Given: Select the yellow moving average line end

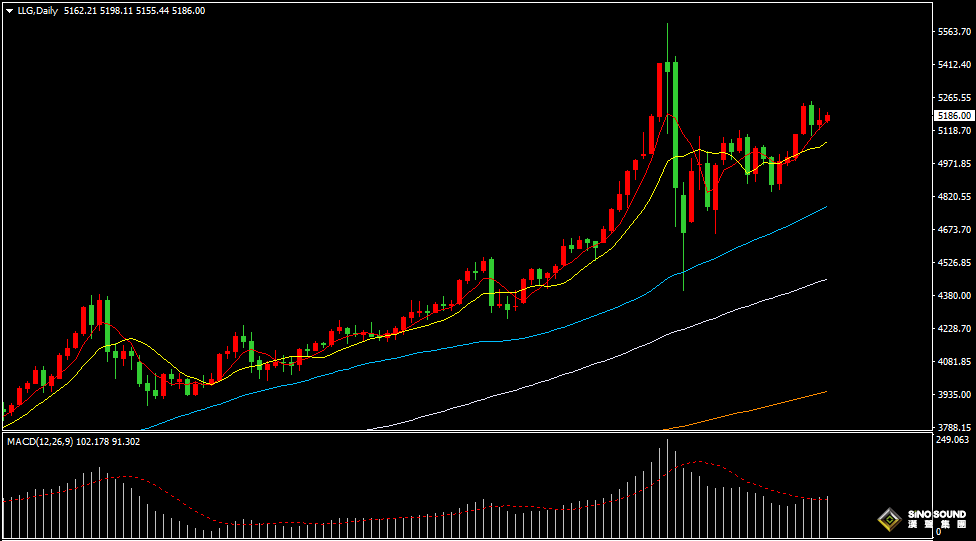Looking at the screenshot, I should tap(825, 144).
